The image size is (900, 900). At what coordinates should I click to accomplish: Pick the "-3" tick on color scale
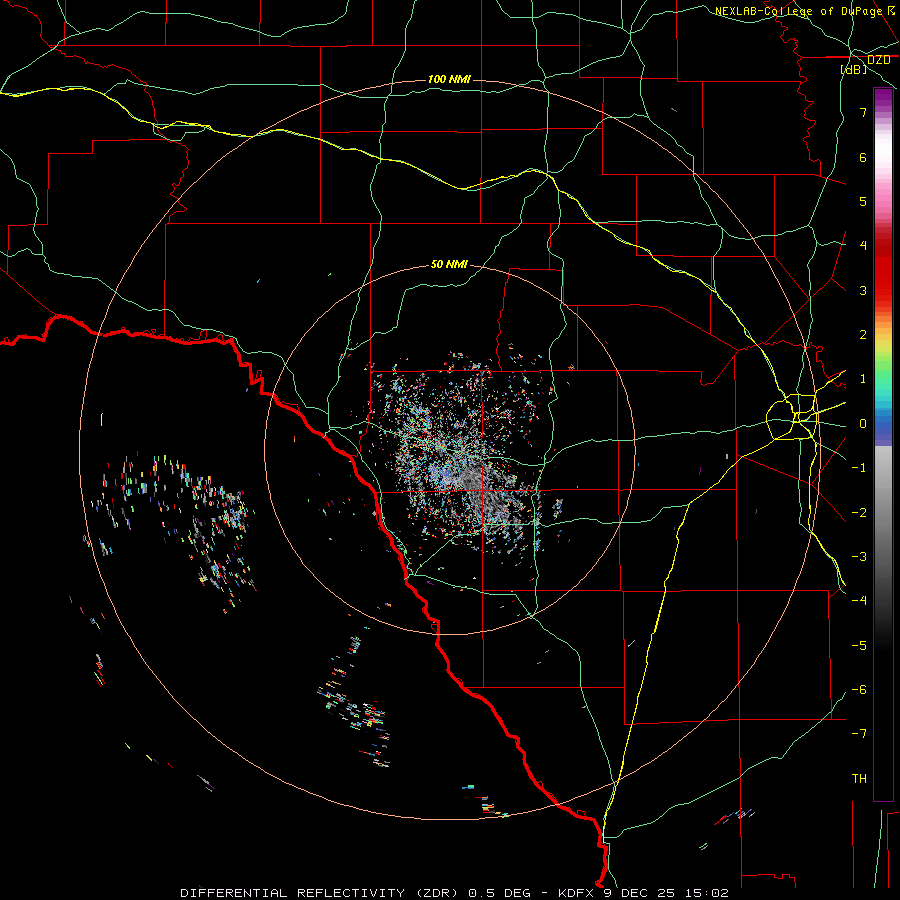[859, 557]
